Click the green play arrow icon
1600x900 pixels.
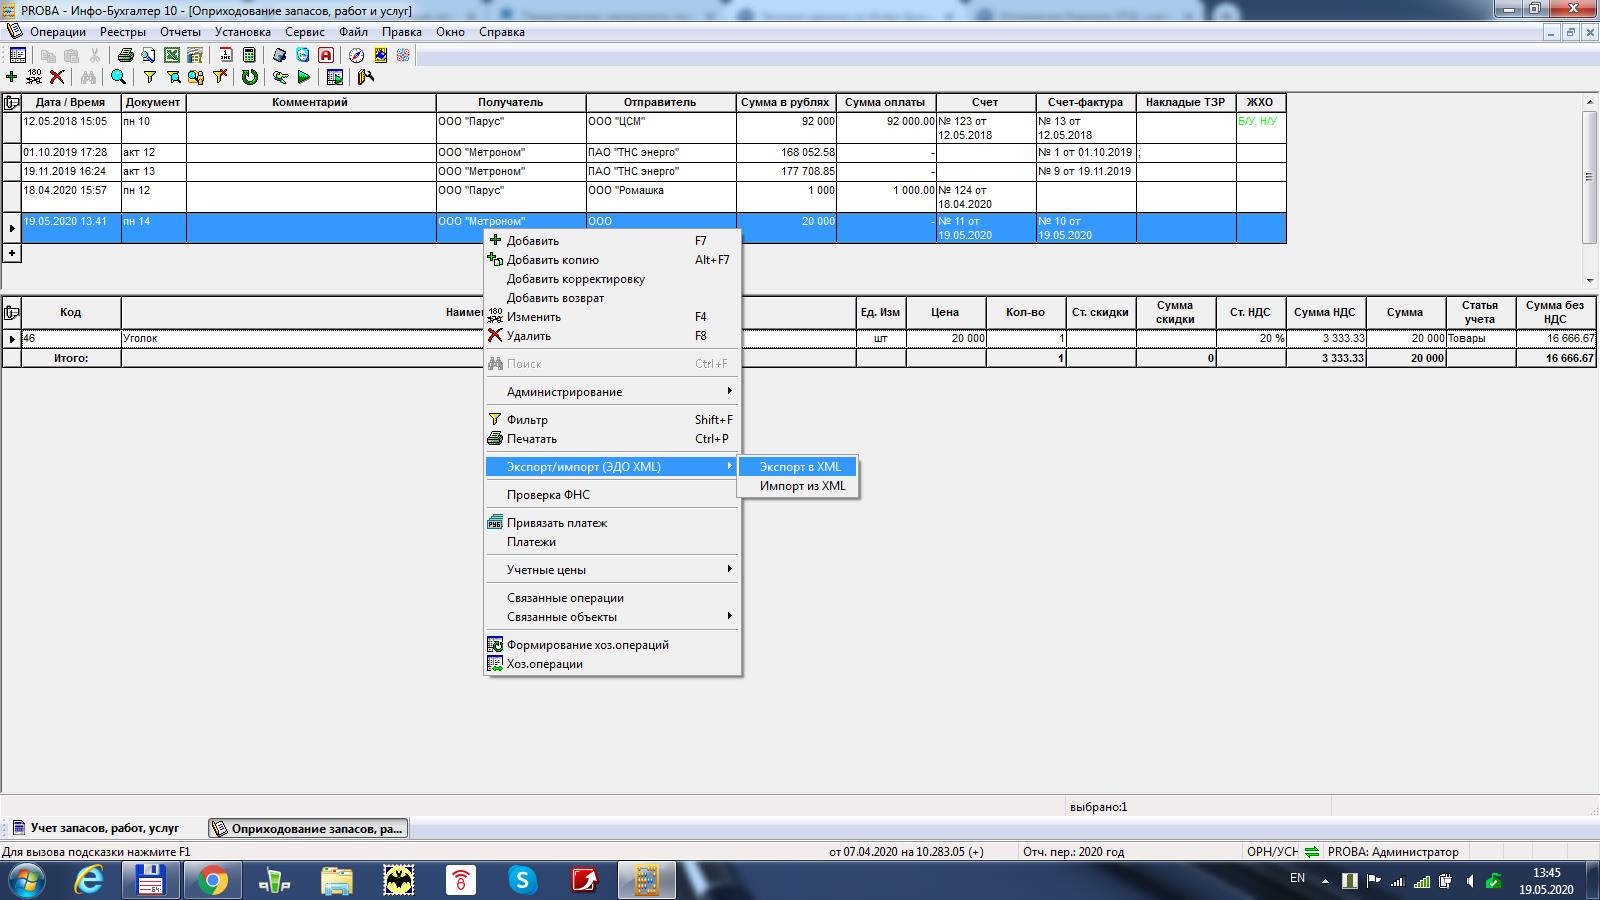303,77
